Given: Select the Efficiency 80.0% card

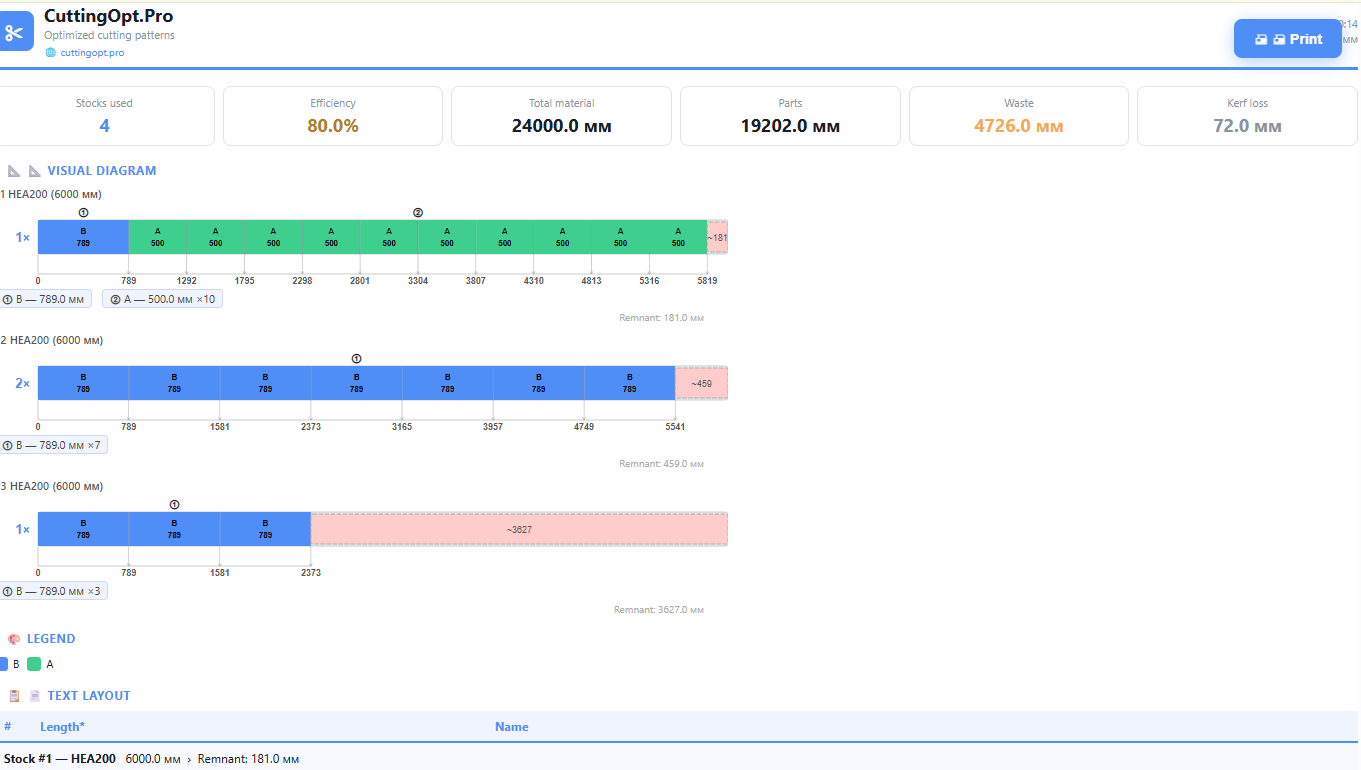Looking at the screenshot, I should coord(333,116).
